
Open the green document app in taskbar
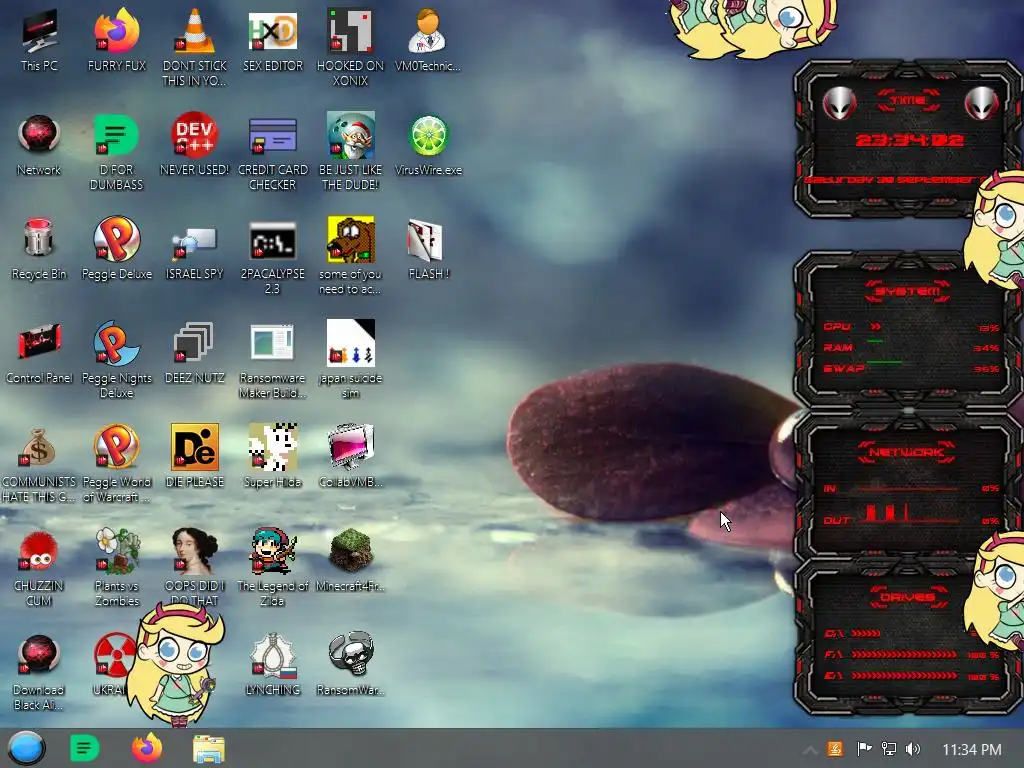[85, 748]
